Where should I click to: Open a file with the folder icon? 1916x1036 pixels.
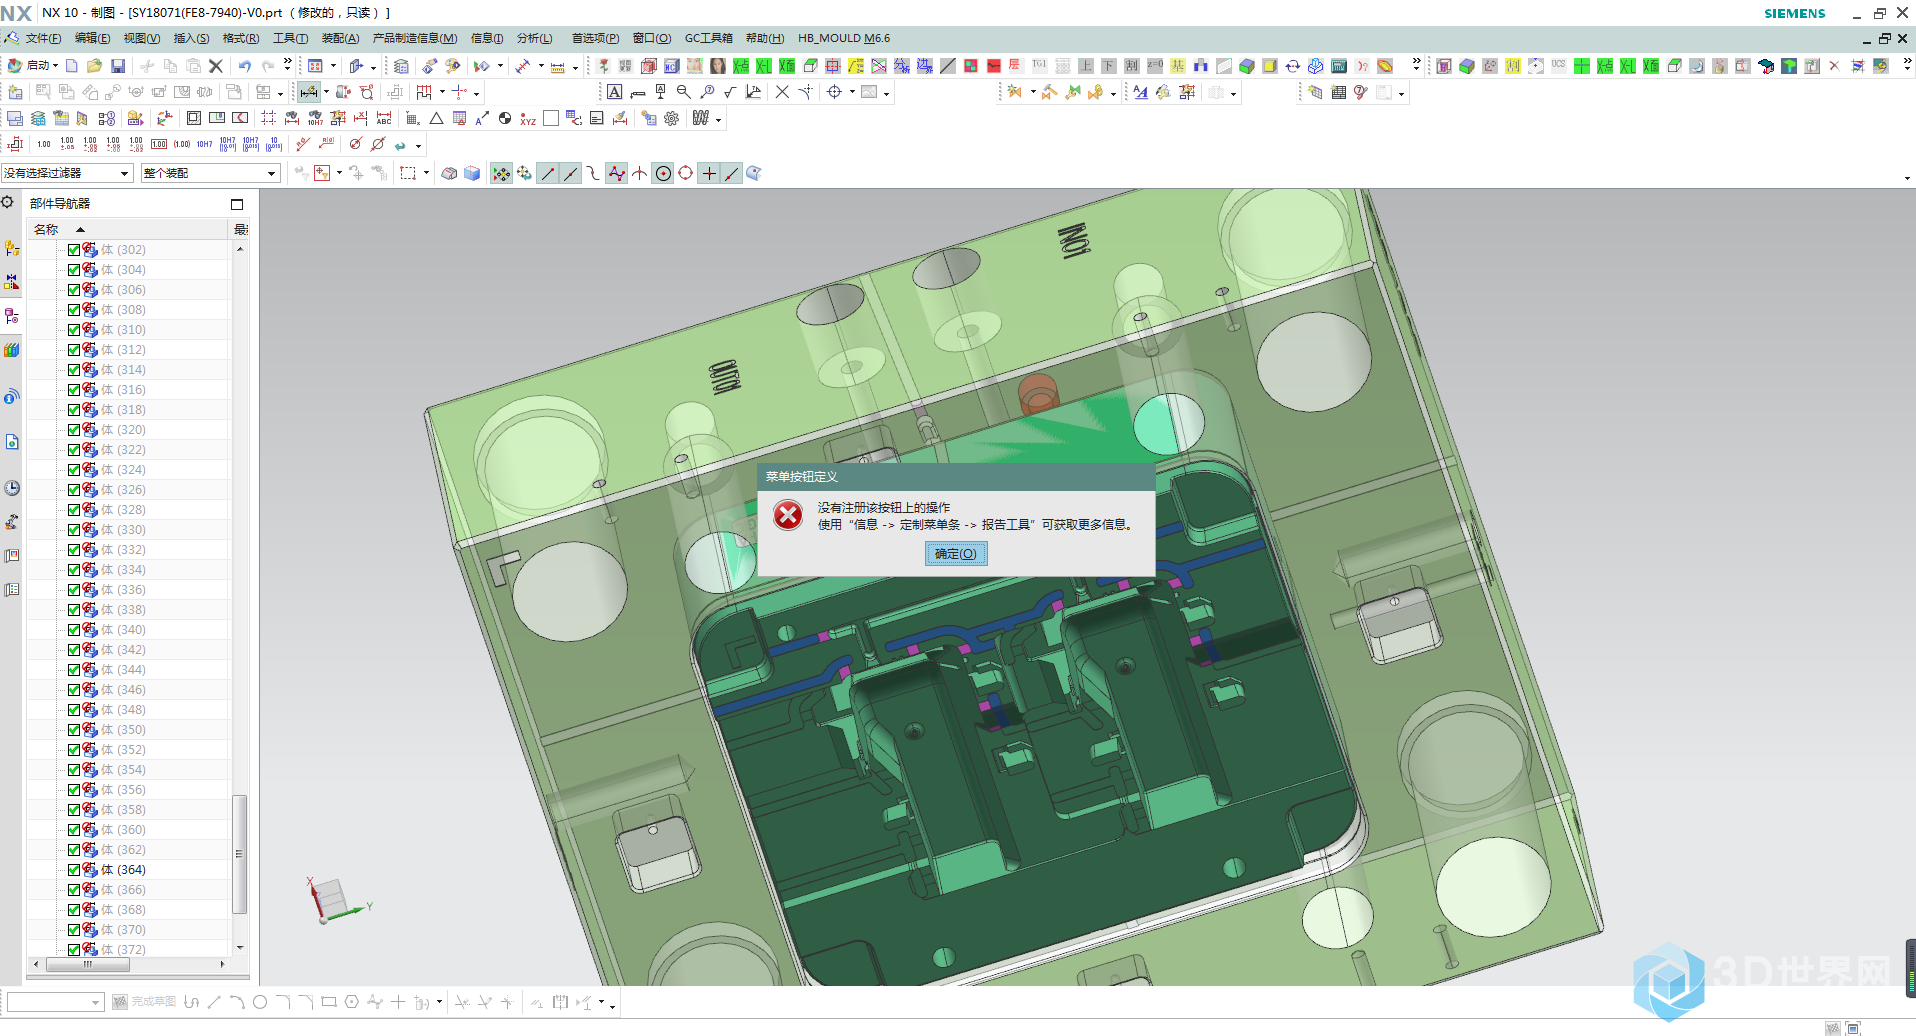coord(94,66)
